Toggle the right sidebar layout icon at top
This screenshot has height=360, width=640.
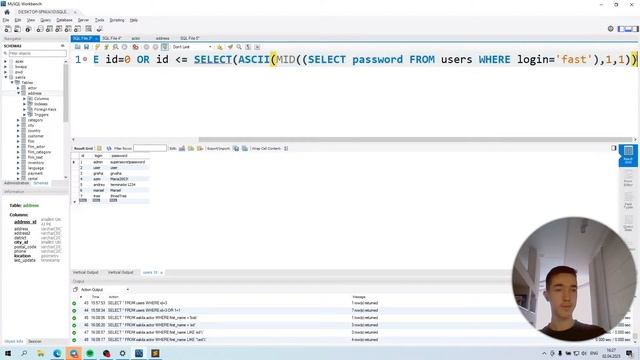coord(635,29)
